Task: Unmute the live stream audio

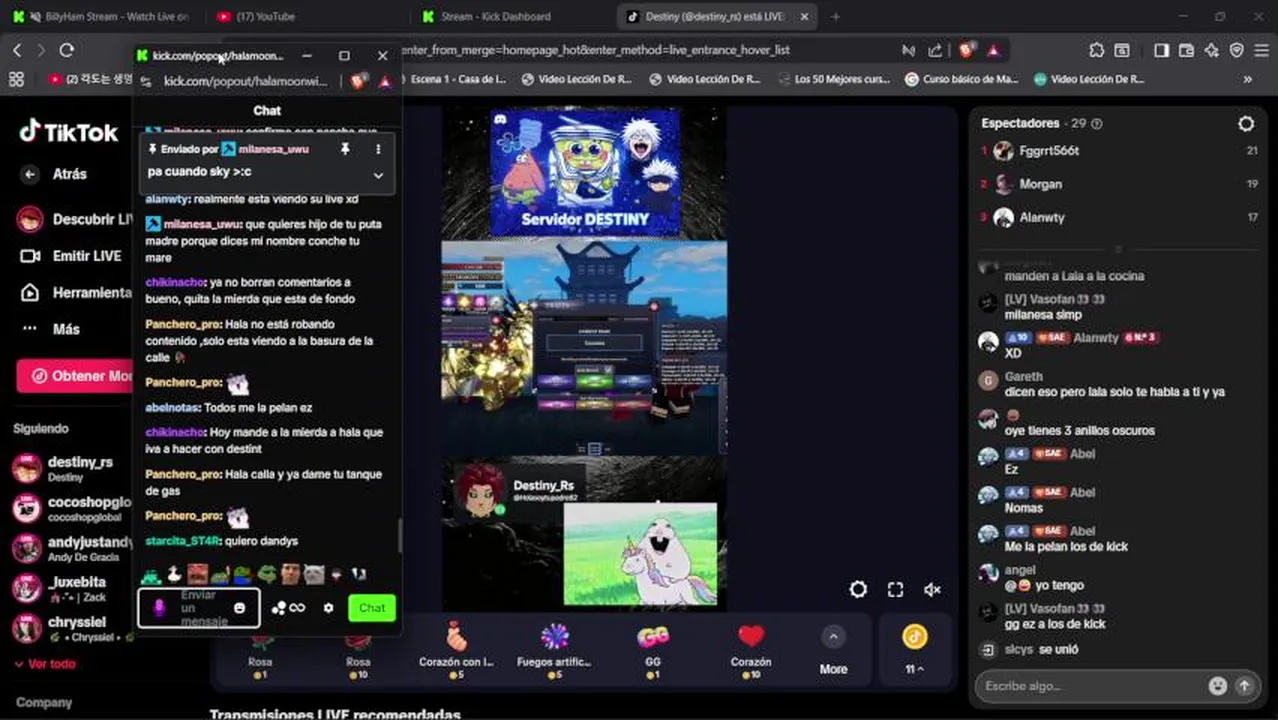Action: (x=932, y=590)
